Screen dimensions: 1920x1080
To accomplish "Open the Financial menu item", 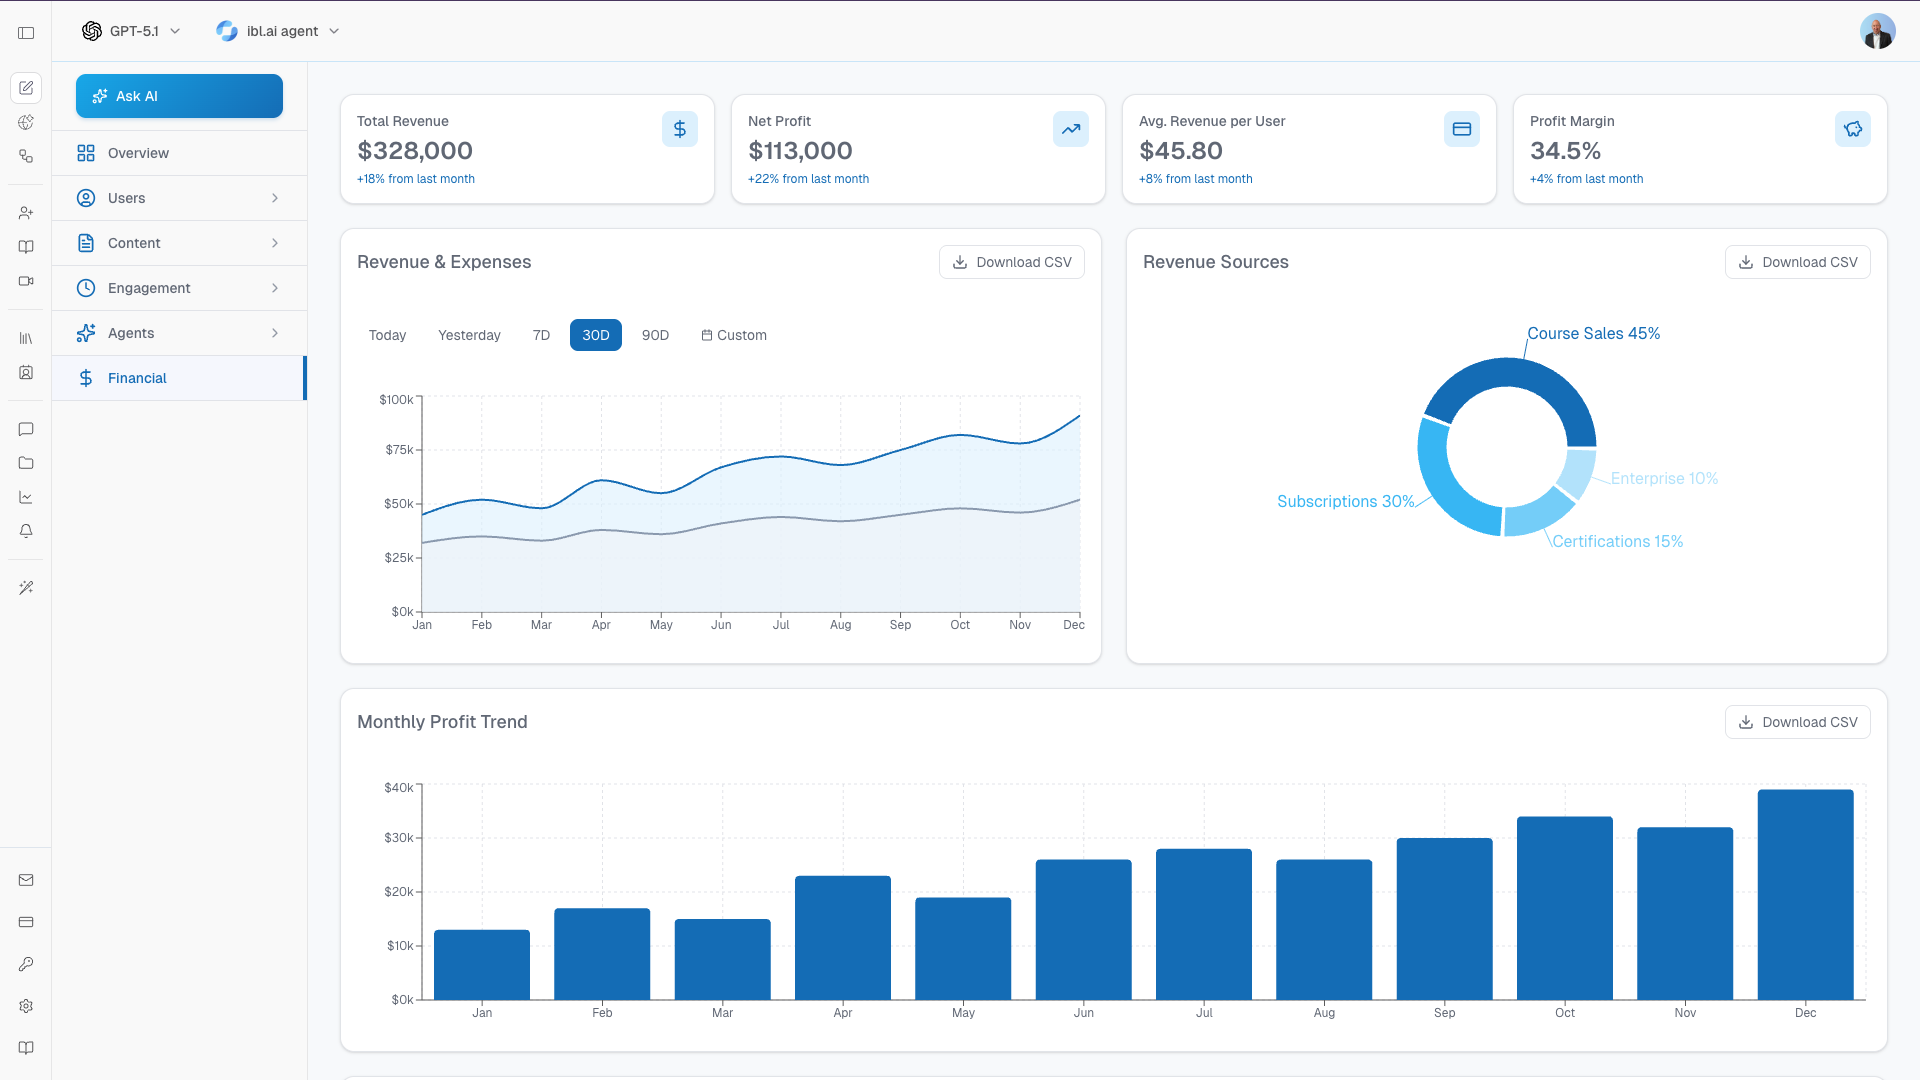I will tap(179, 378).
